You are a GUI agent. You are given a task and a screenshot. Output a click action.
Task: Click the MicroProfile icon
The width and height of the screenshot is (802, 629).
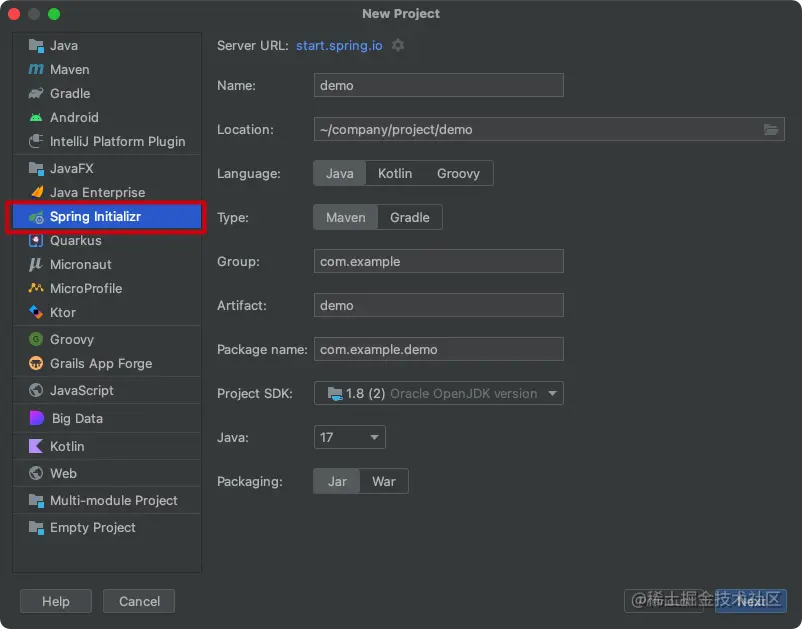[x=36, y=288]
